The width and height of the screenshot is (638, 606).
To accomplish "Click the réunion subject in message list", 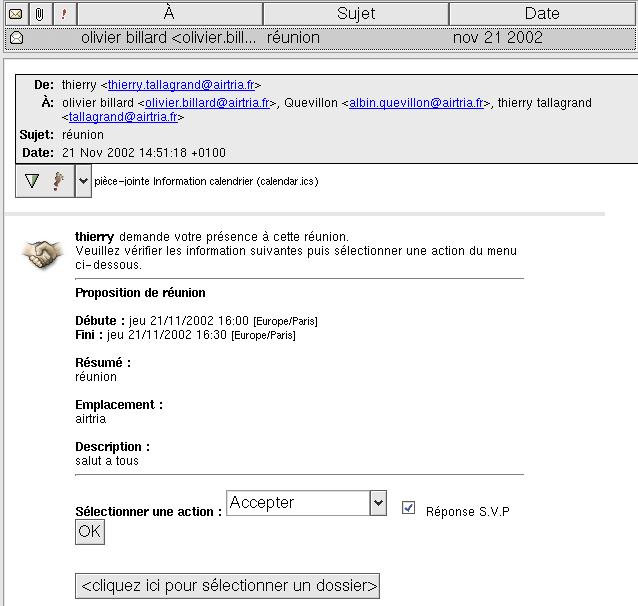I will pyautogui.click(x=293, y=38).
